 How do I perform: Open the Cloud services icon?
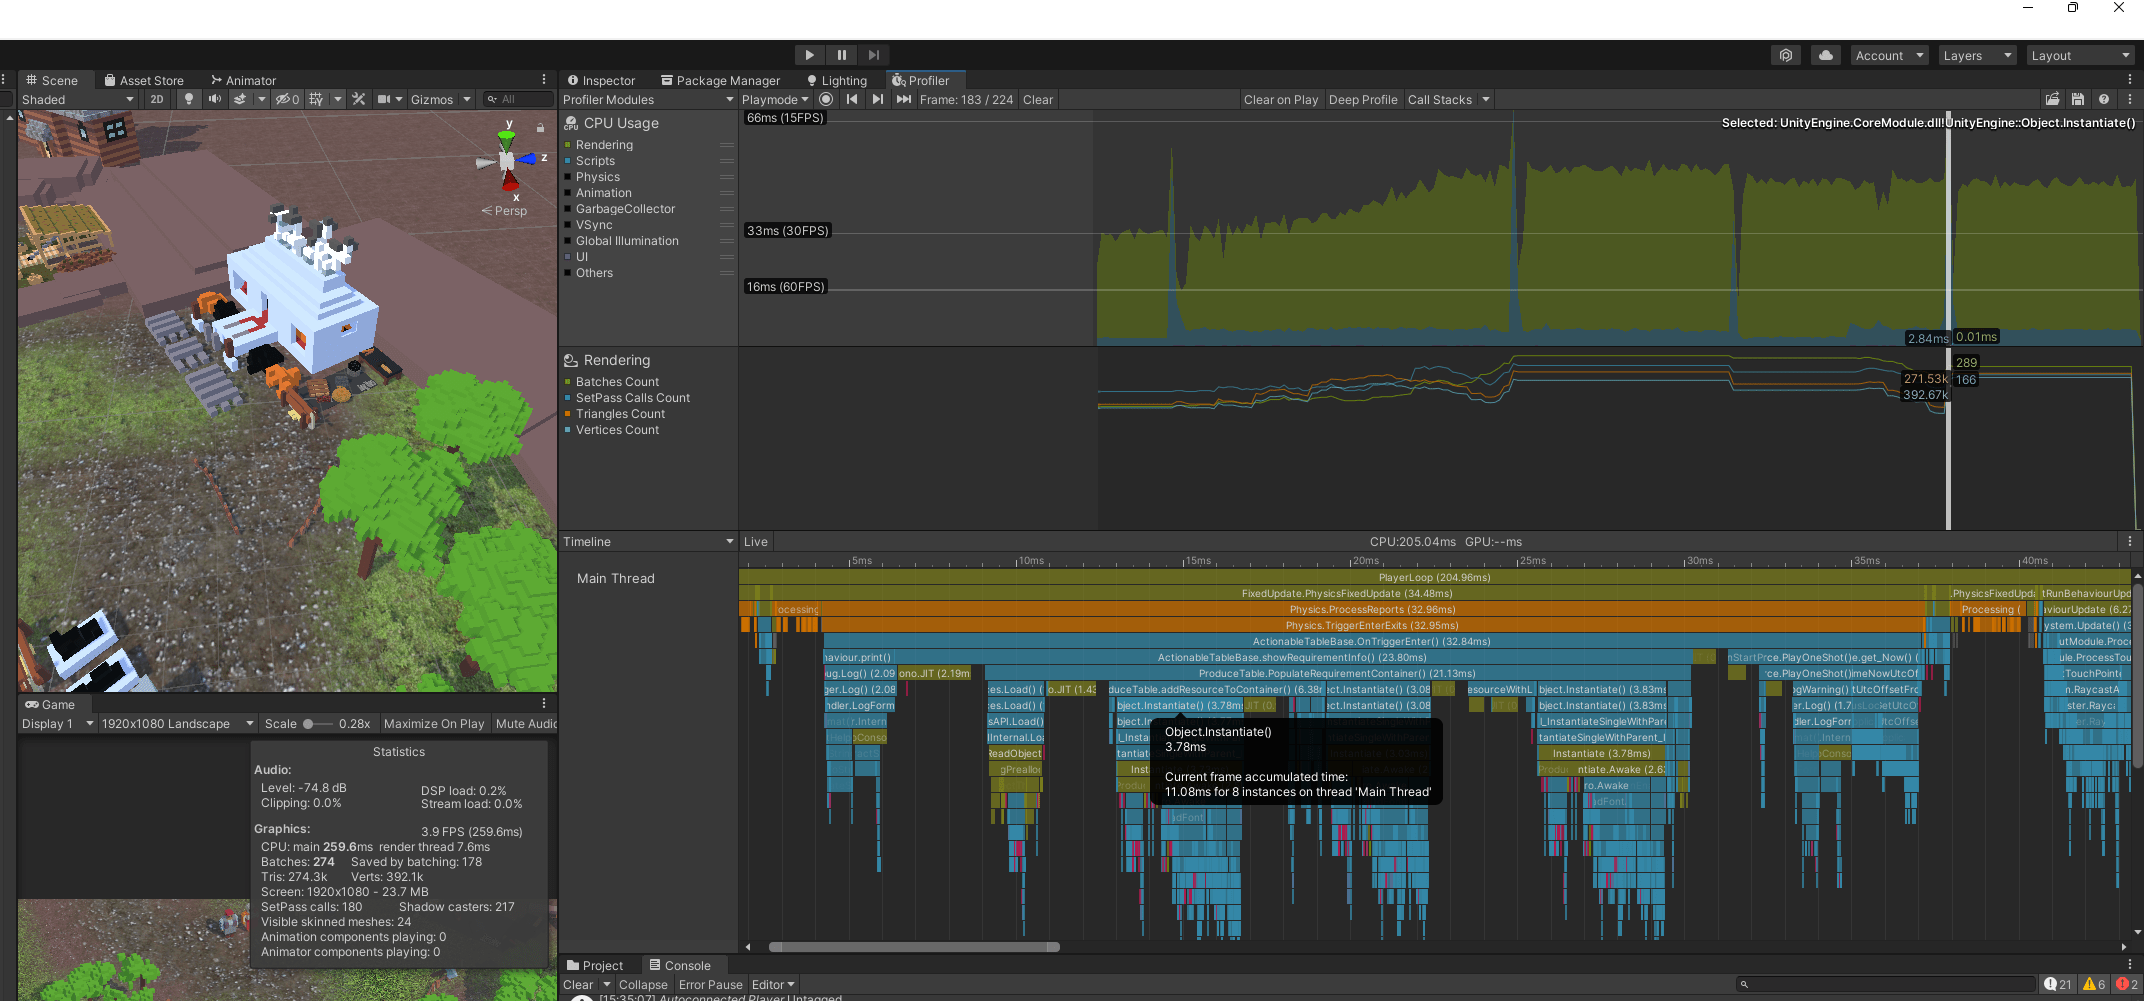1826,56
